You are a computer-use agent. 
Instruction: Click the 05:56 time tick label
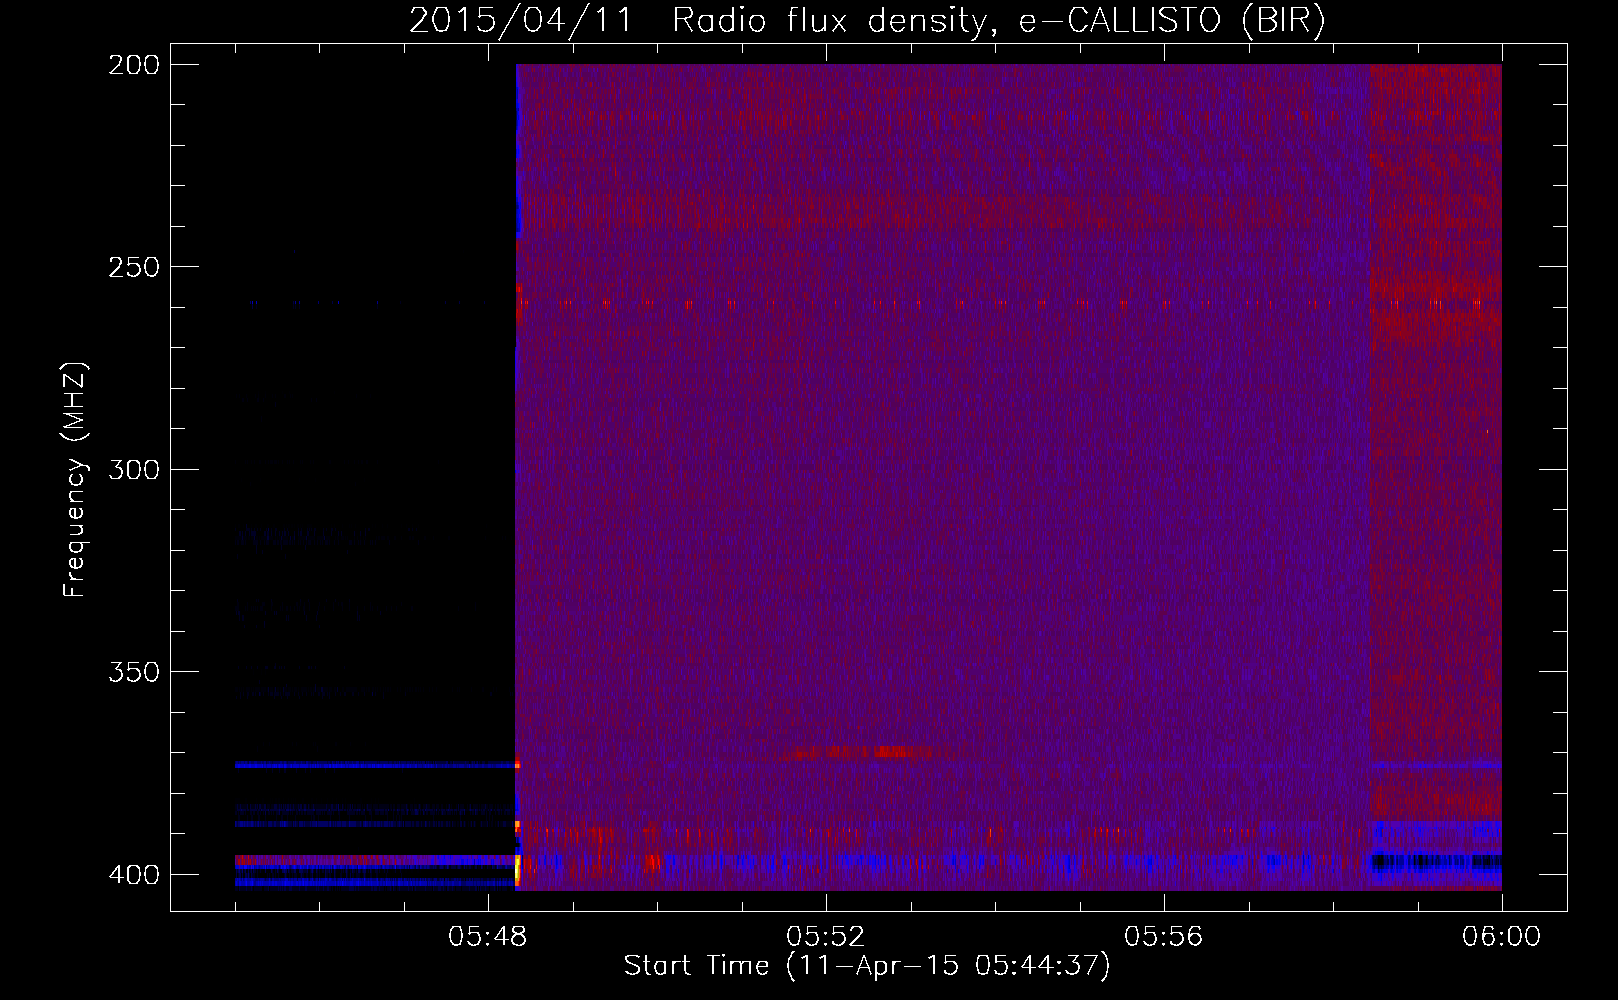click(1163, 937)
